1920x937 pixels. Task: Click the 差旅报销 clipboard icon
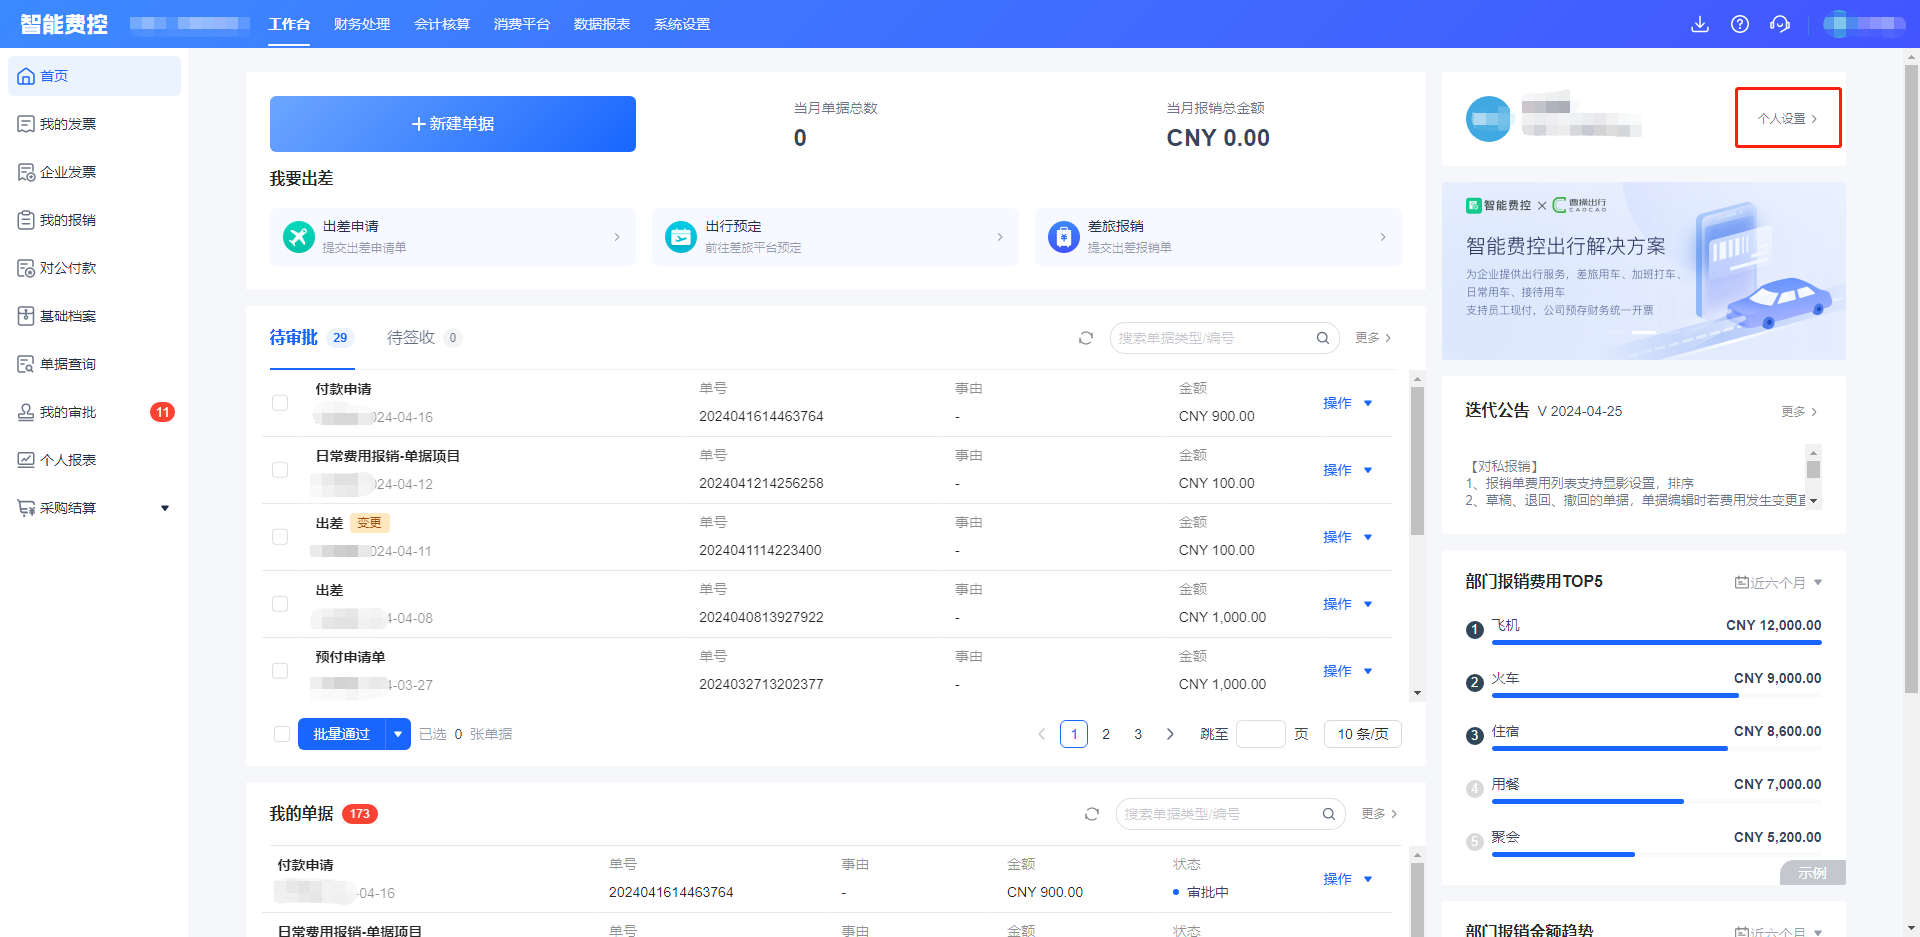pos(1063,237)
